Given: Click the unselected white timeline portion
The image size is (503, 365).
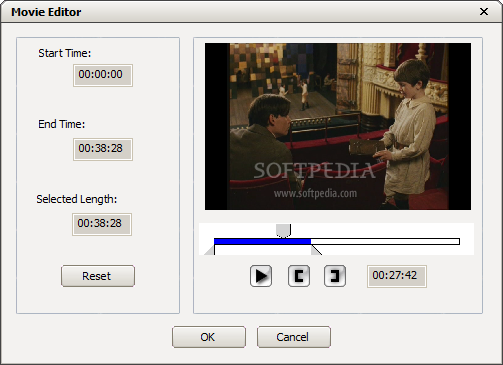Looking at the screenshot, I should coord(385,241).
